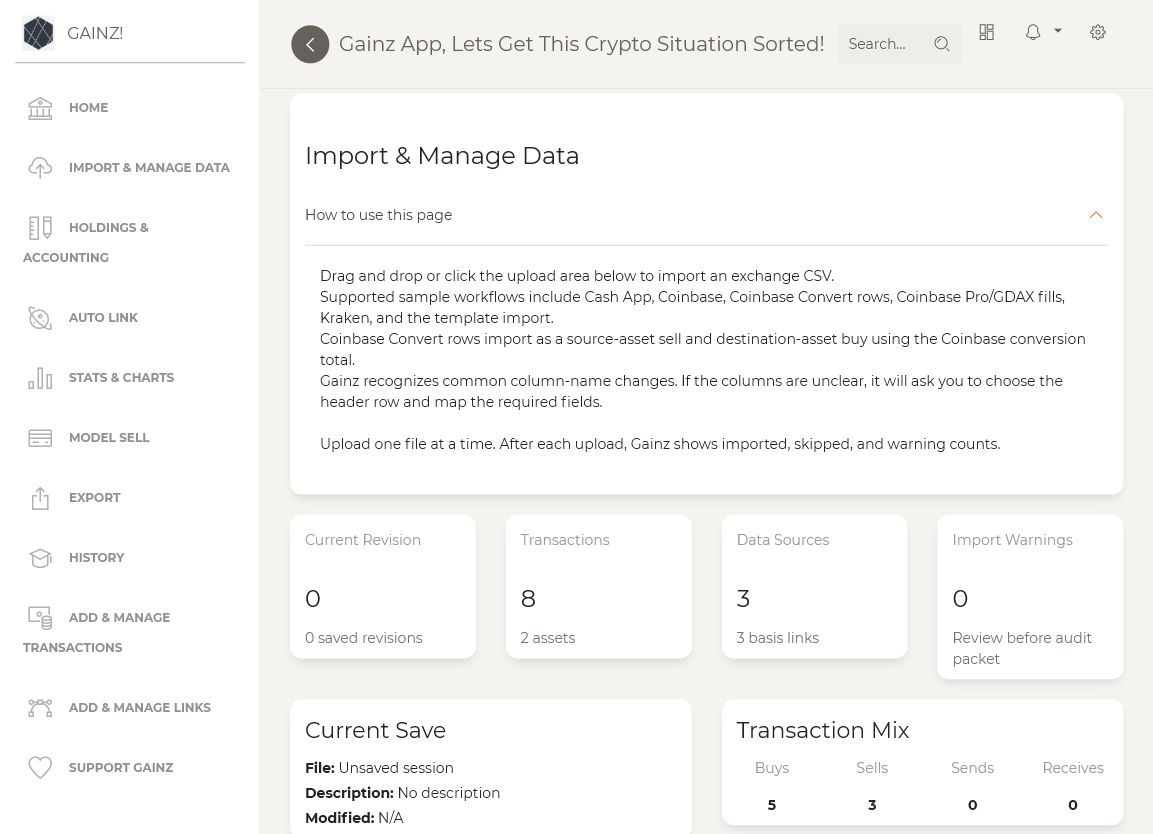Viewport: 1153px width, 834px height.
Task: Click the Auto Link planet icon
Action: coord(40,318)
